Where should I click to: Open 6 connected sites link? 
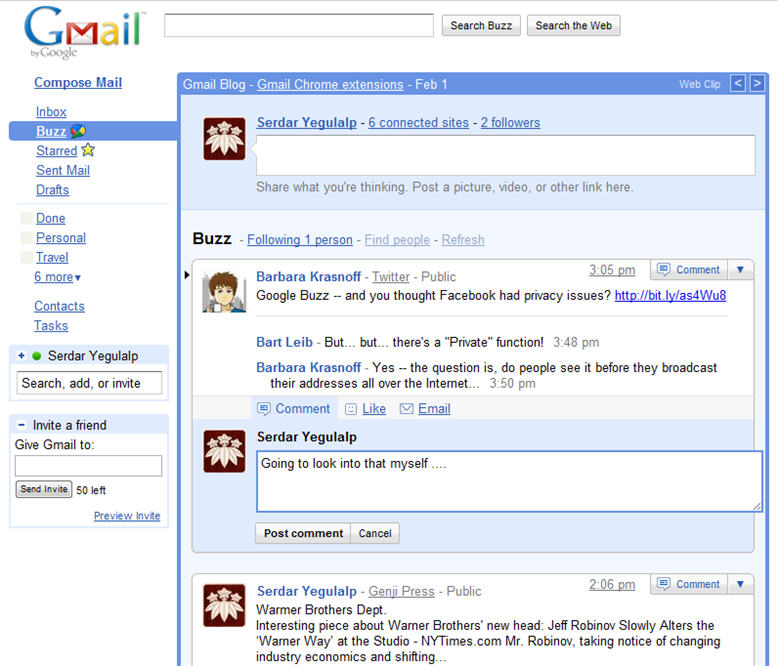[x=418, y=123]
